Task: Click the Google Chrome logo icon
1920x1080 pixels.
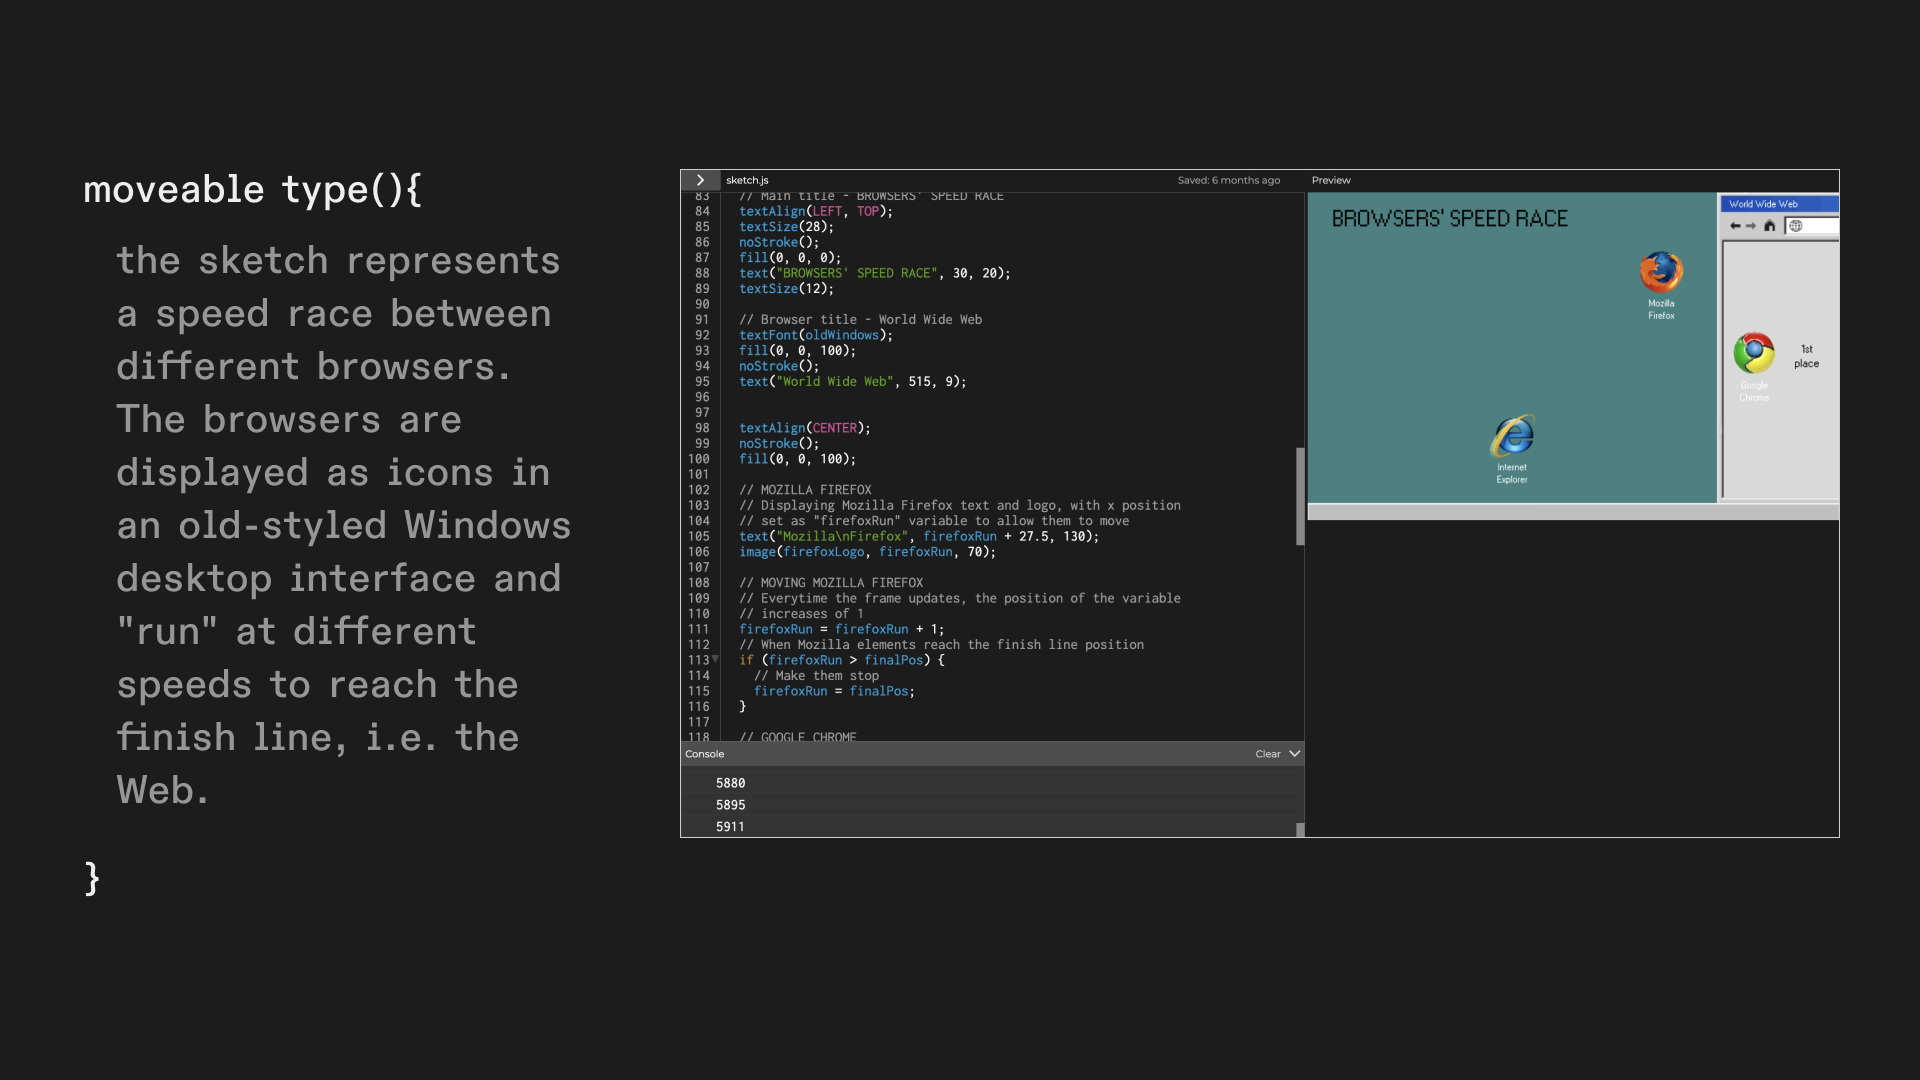Action: click(x=1754, y=353)
